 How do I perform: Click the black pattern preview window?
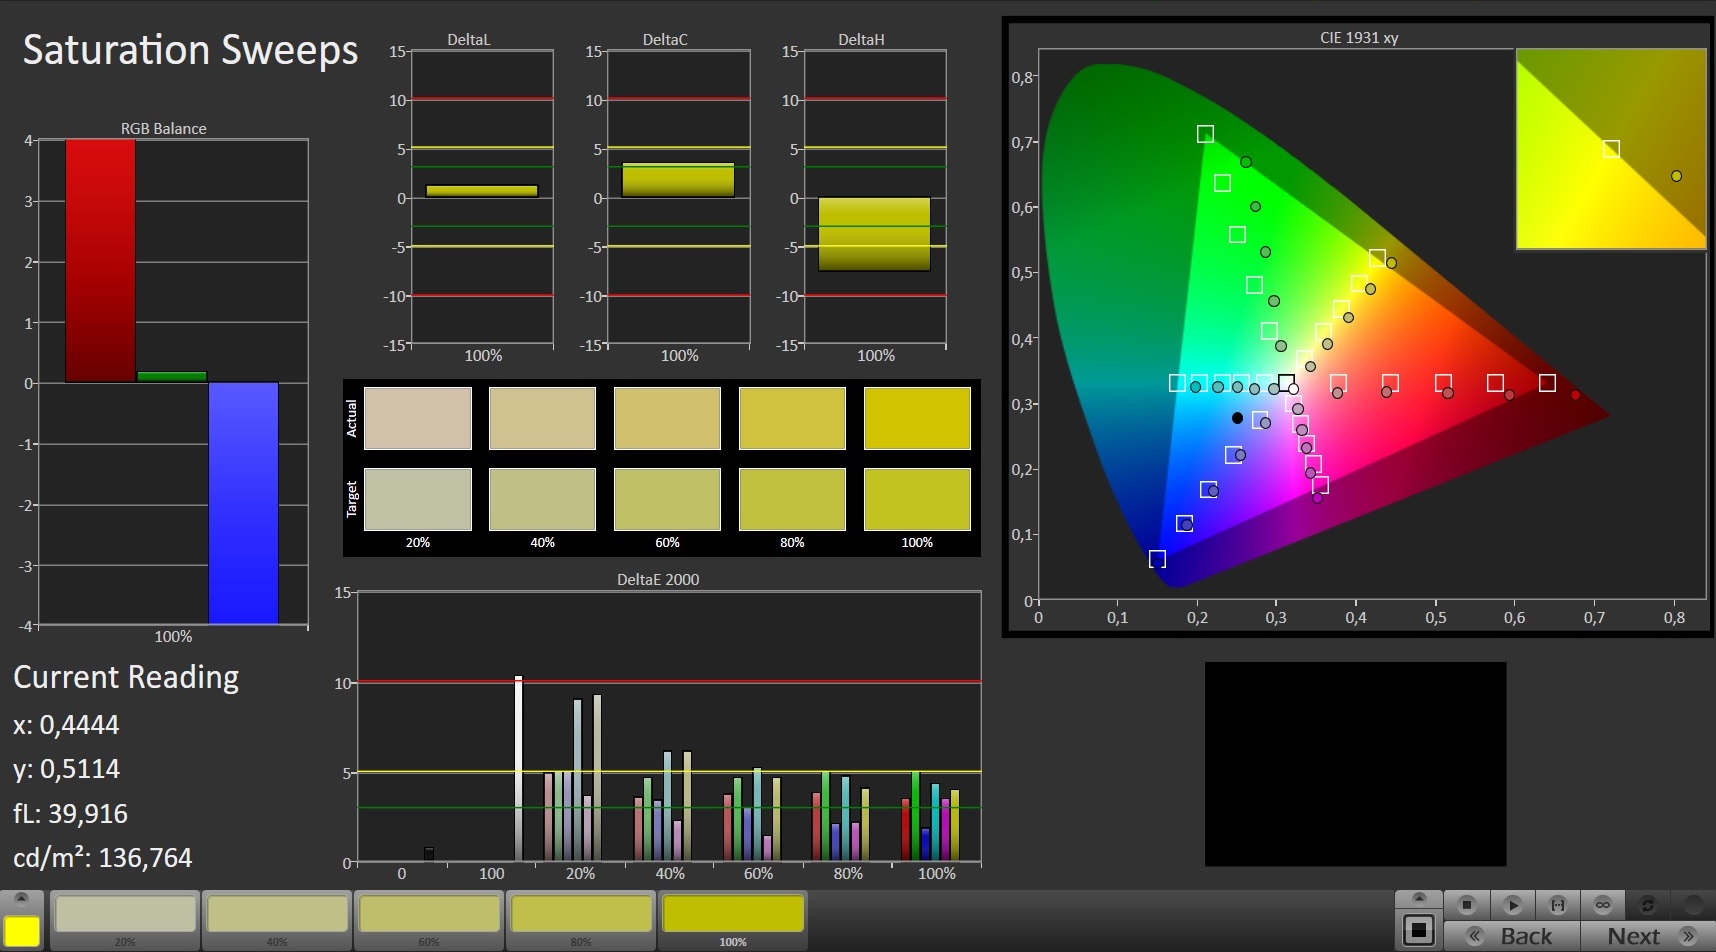click(x=1355, y=763)
